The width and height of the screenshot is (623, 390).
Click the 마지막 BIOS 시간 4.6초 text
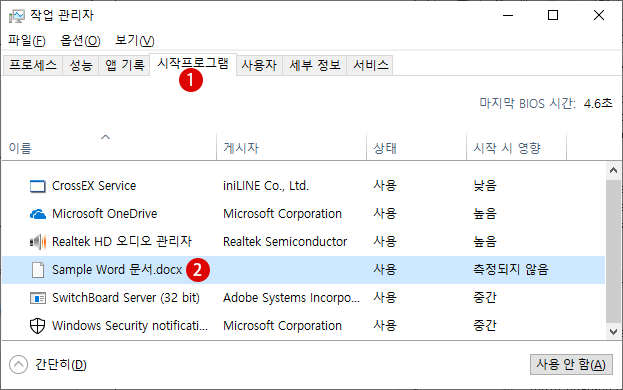click(x=546, y=104)
